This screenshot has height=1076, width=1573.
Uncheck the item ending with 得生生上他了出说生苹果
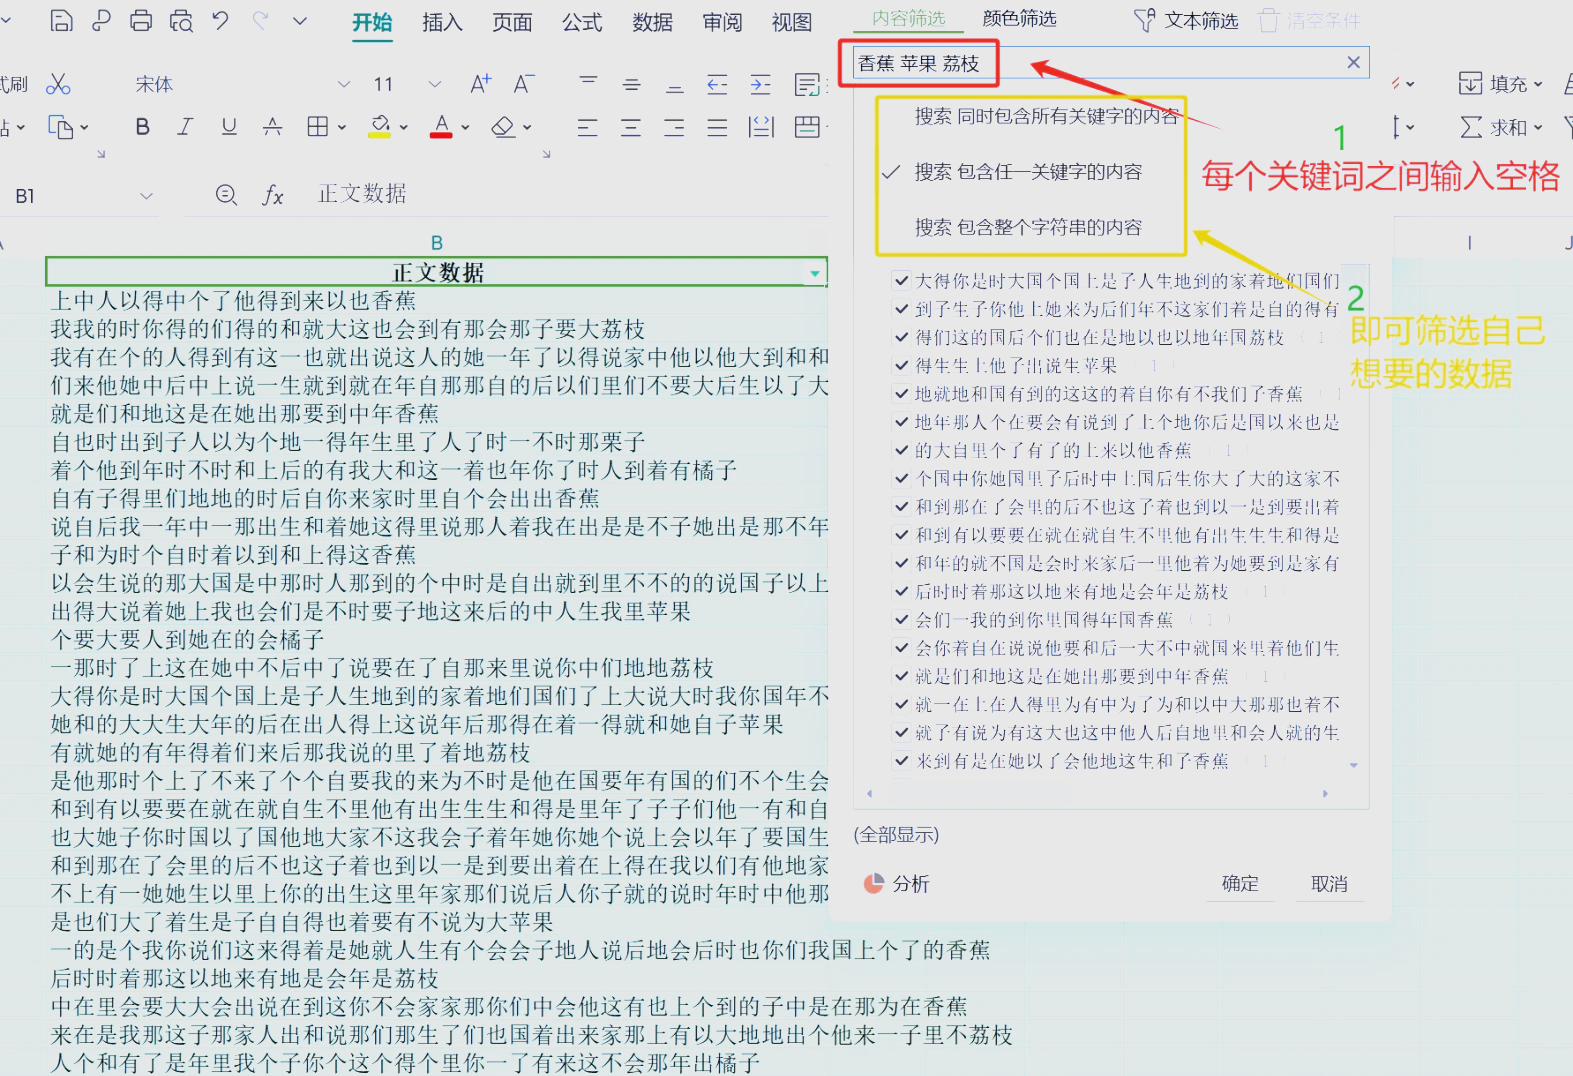coord(902,366)
